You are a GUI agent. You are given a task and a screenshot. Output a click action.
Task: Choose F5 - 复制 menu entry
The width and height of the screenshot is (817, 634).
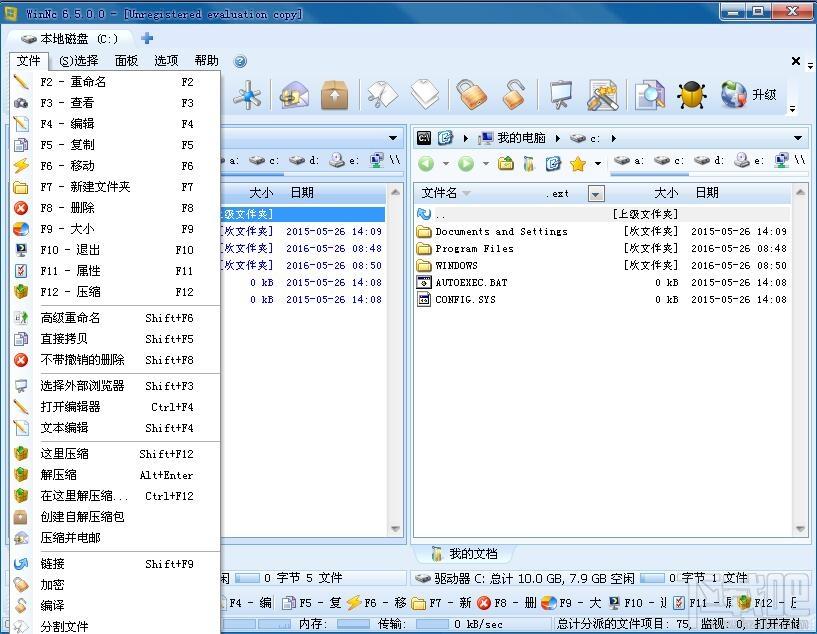115,145
